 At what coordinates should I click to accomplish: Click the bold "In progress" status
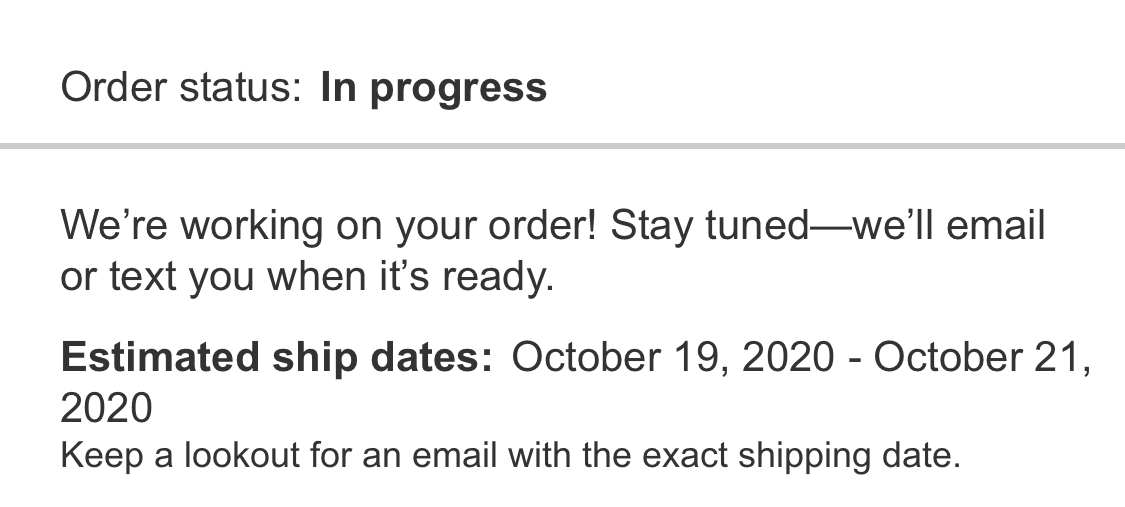pos(433,88)
